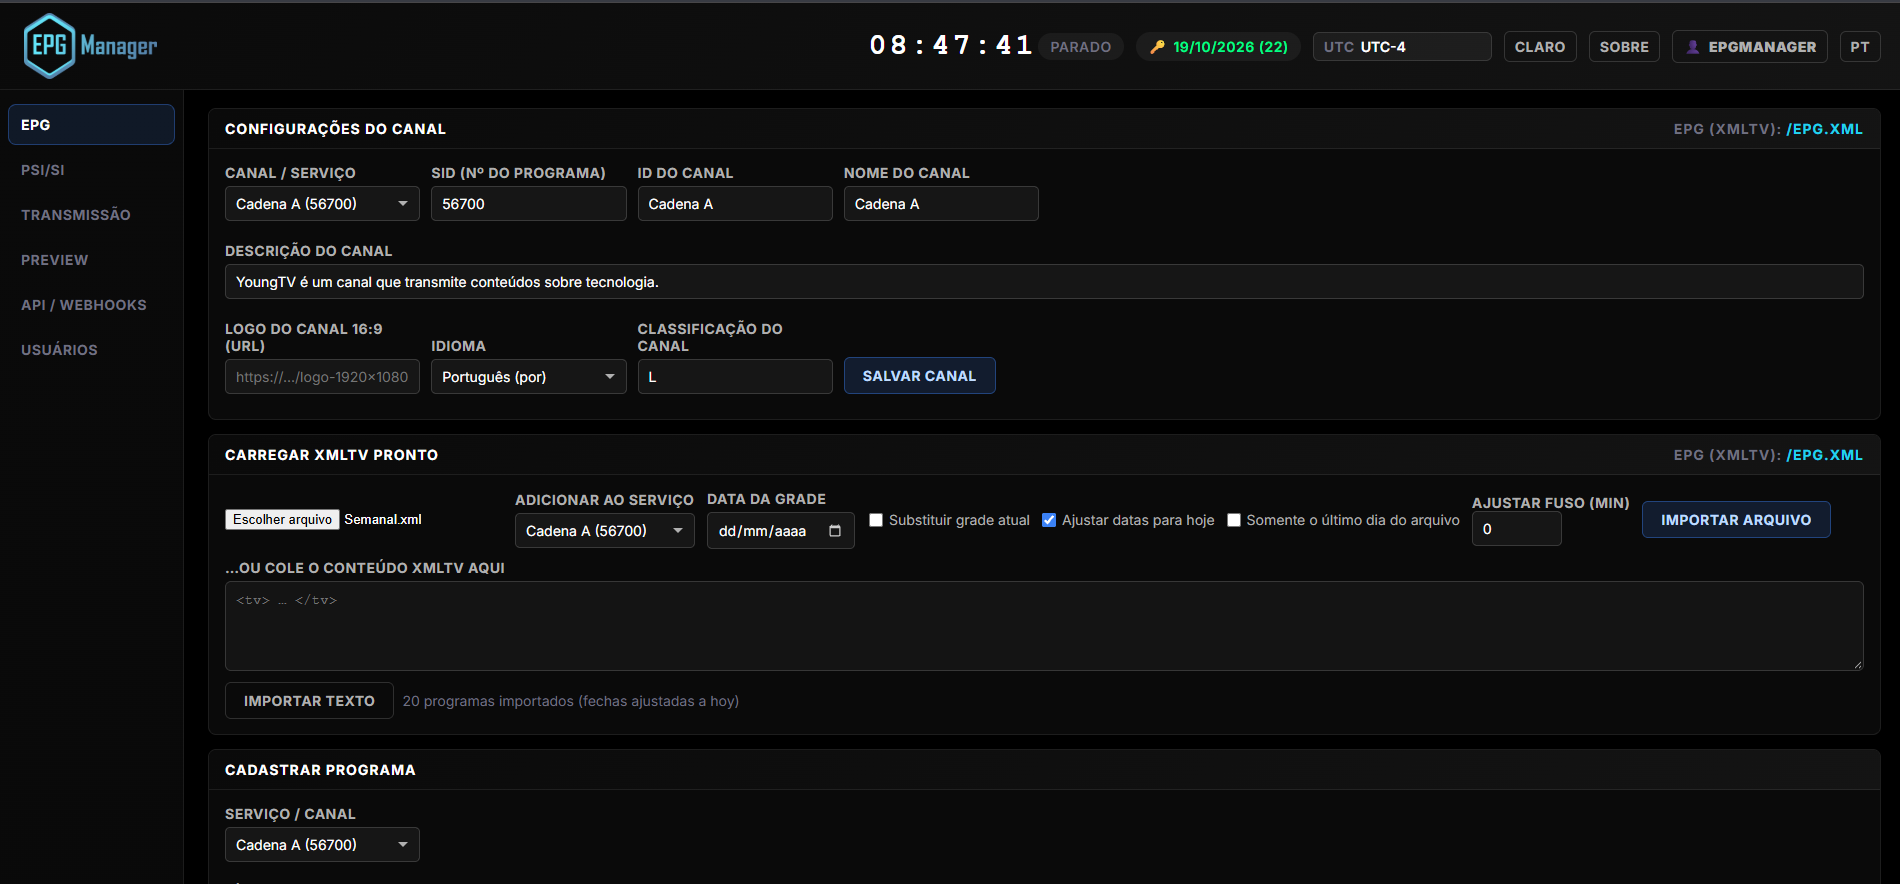This screenshot has width=1900, height=884.
Task: Click the Logo do Canal URL field
Action: click(x=322, y=377)
